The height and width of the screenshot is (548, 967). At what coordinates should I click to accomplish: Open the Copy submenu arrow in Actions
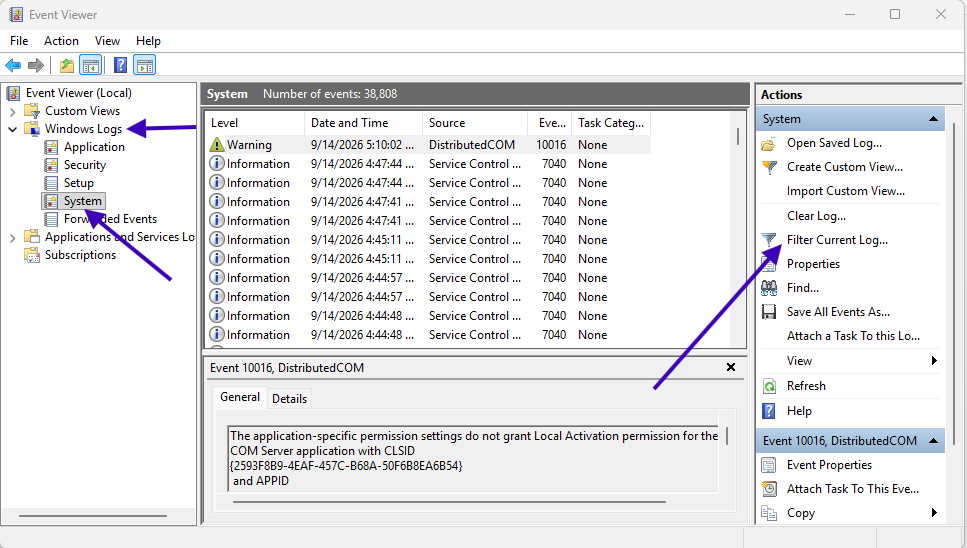(x=934, y=512)
